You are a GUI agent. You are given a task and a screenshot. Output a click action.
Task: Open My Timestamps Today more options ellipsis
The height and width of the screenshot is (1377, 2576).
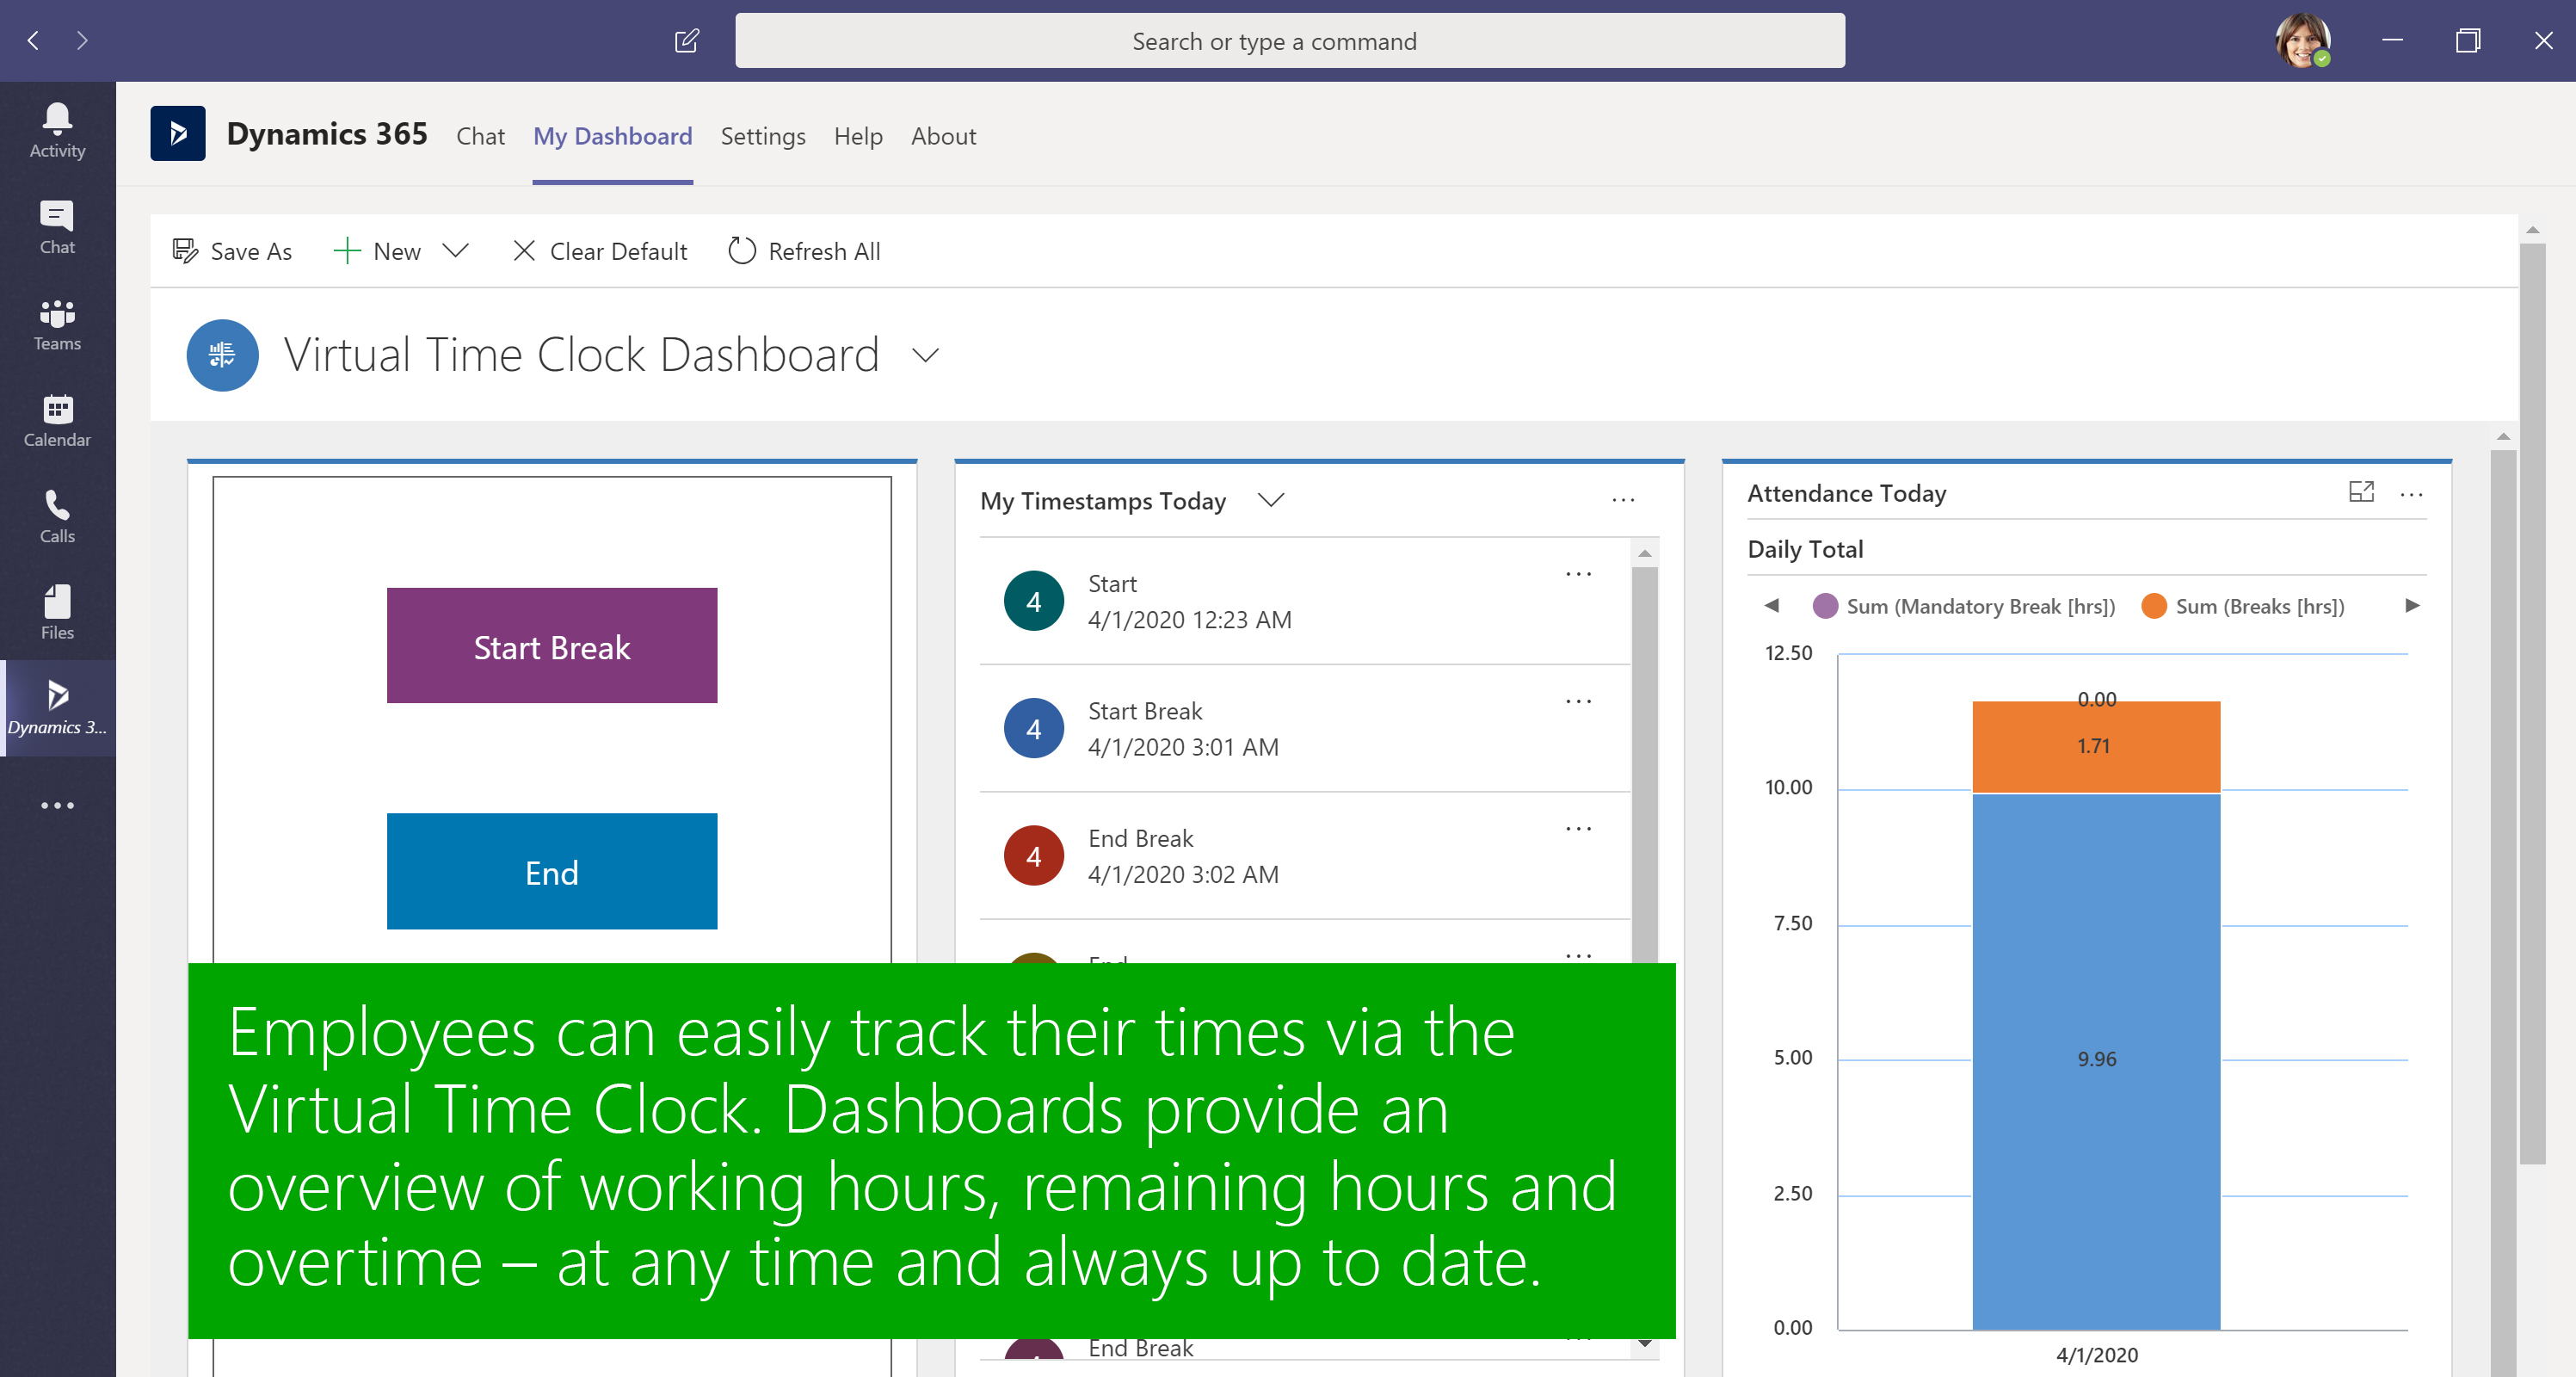(x=1623, y=500)
